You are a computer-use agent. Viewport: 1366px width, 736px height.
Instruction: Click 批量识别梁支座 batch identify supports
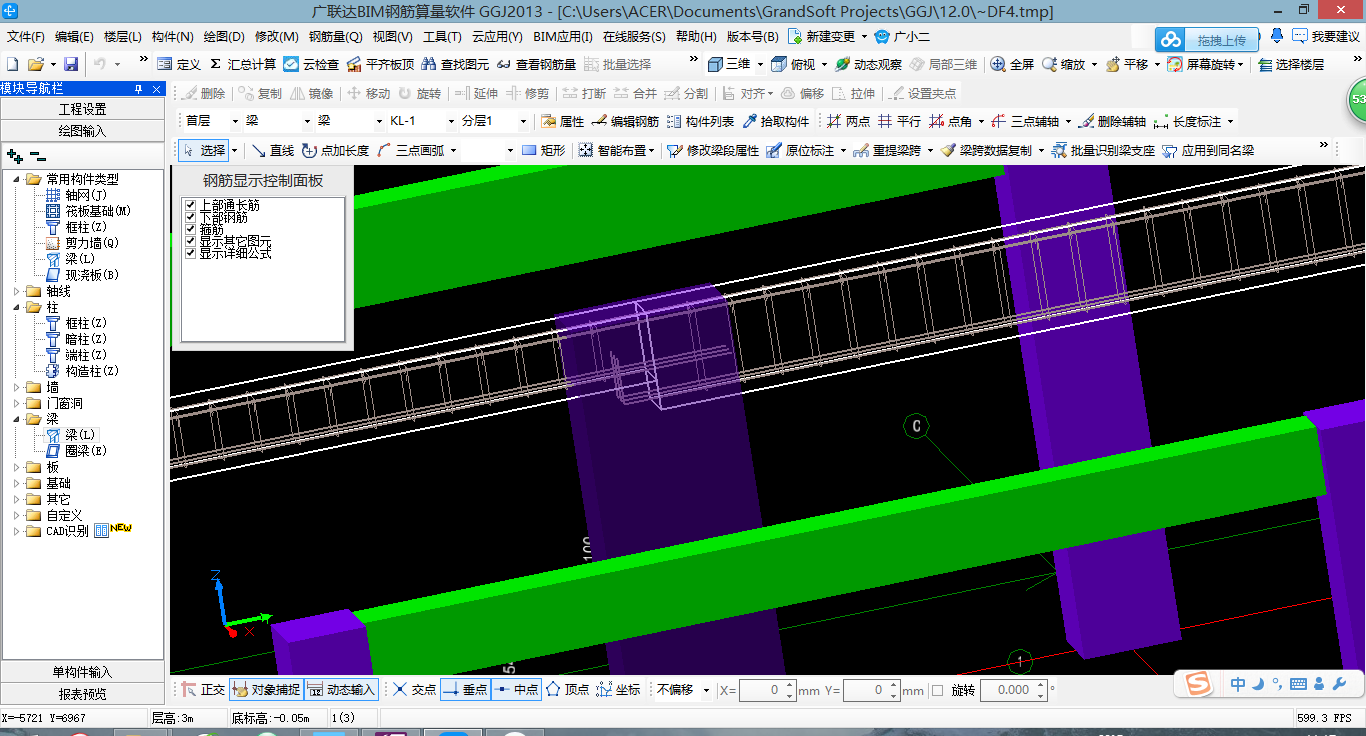[x=1103, y=150]
